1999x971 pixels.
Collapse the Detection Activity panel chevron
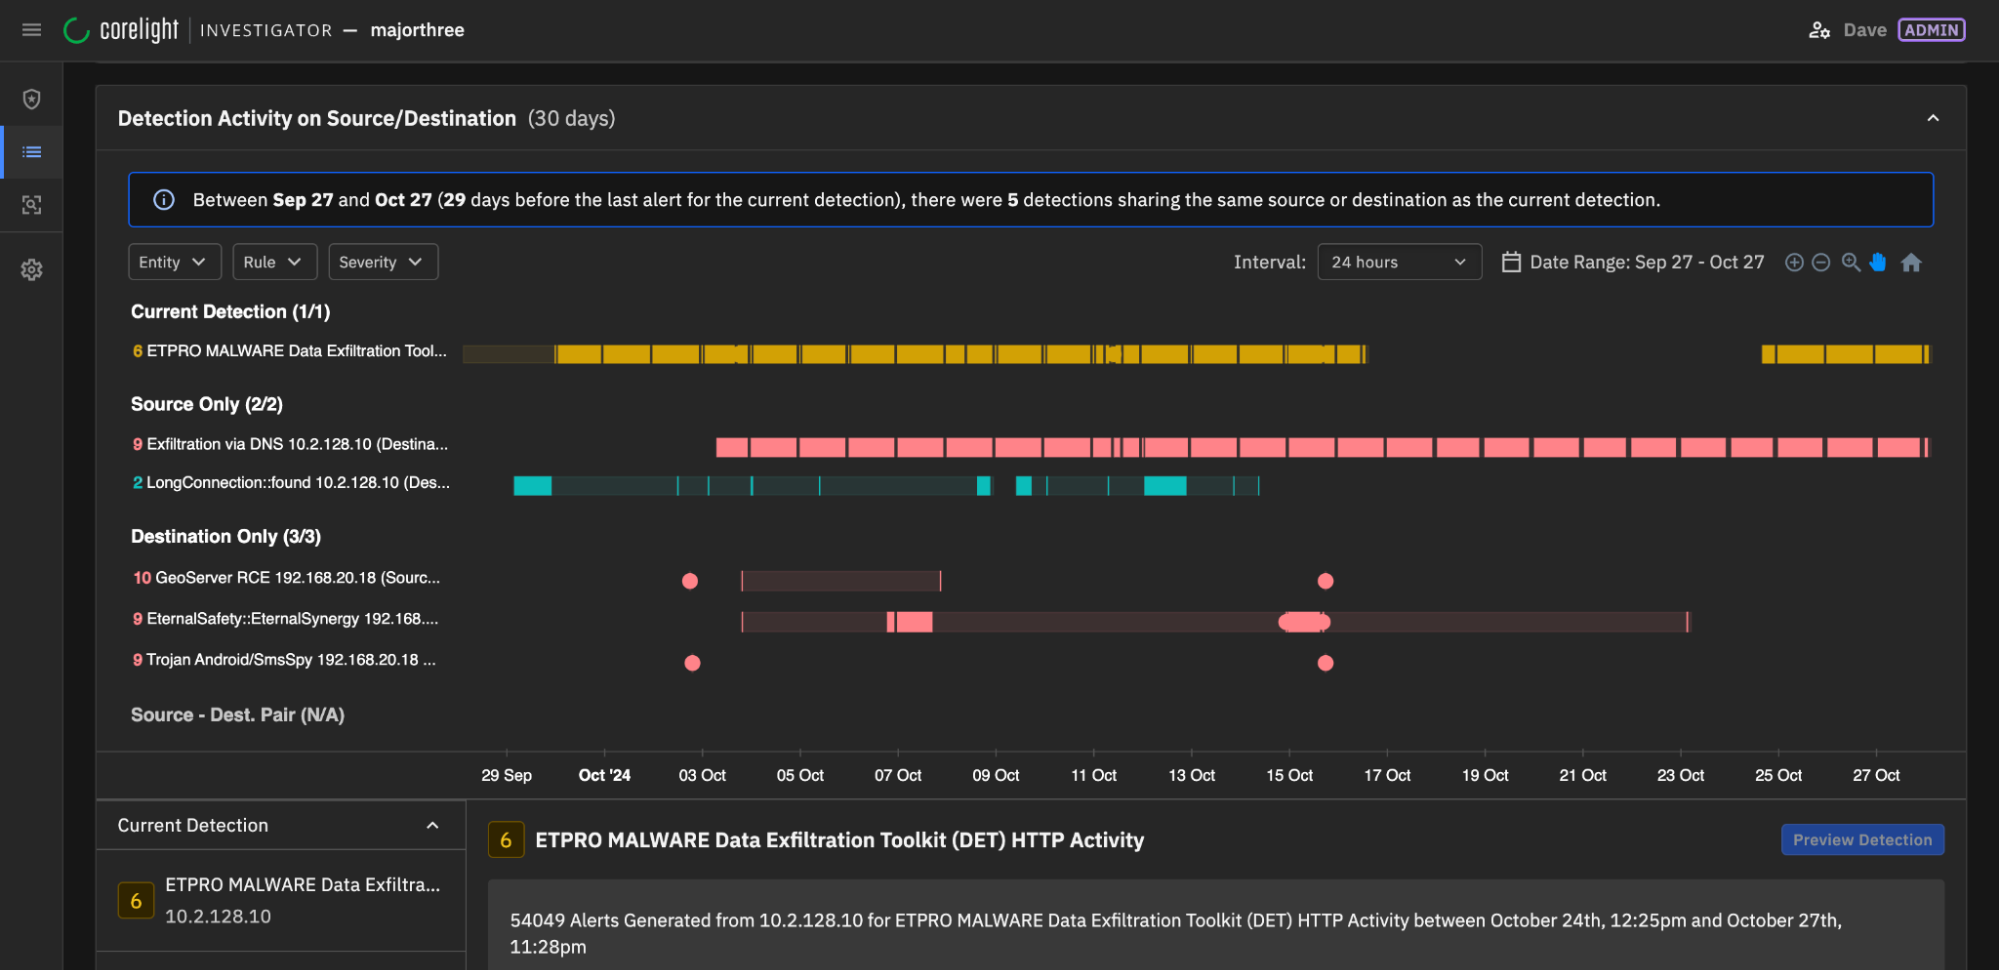(1932, 118)
